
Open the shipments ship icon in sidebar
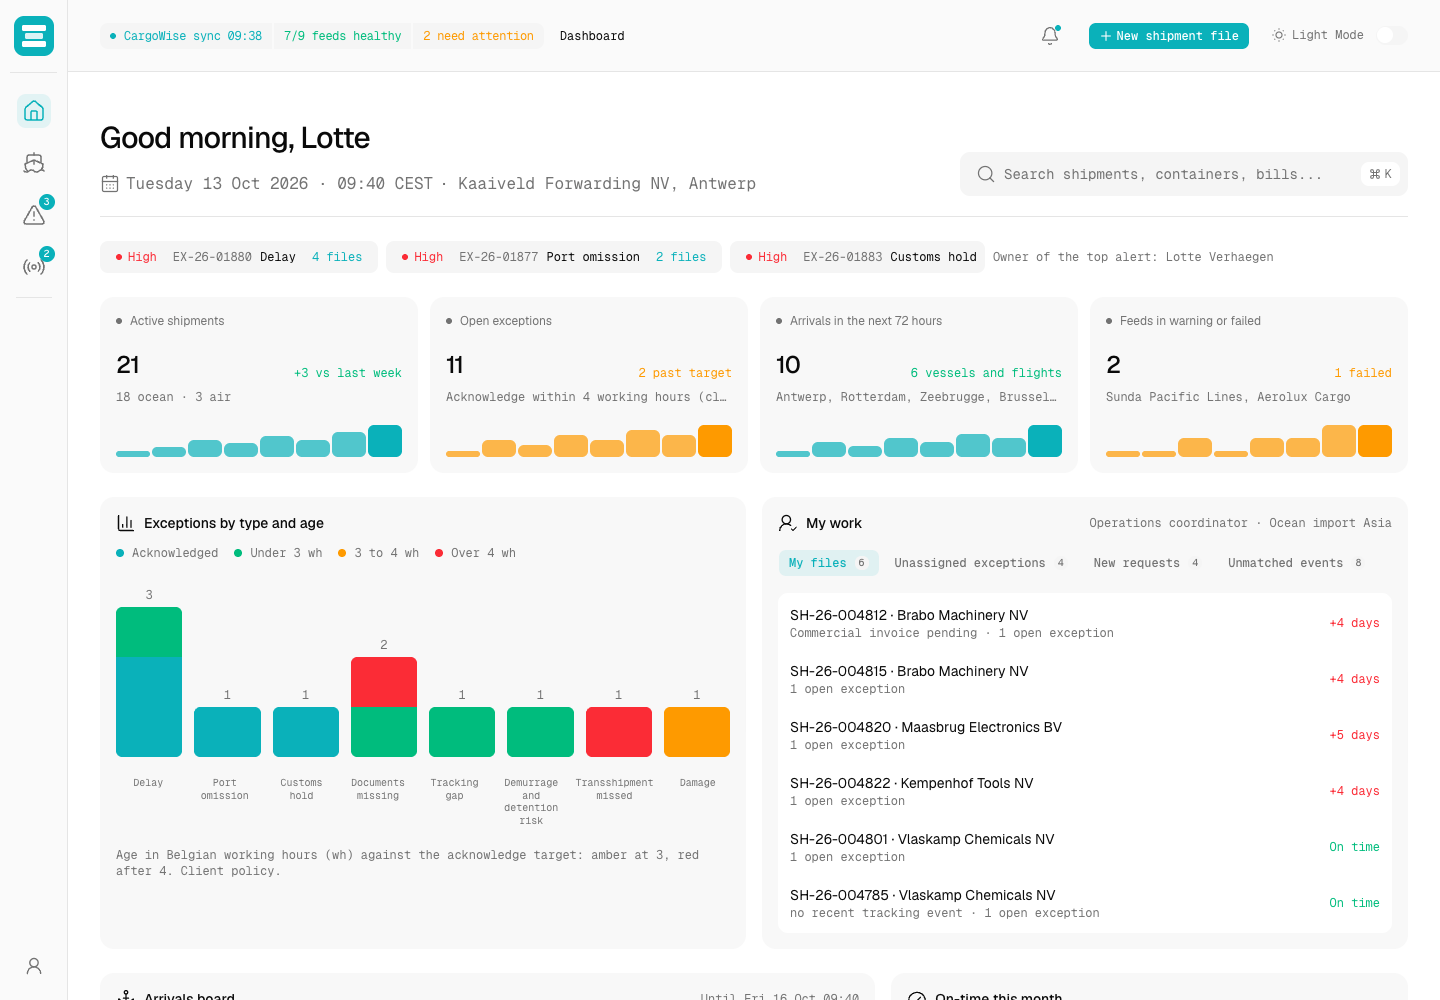(x=34, y=163)
